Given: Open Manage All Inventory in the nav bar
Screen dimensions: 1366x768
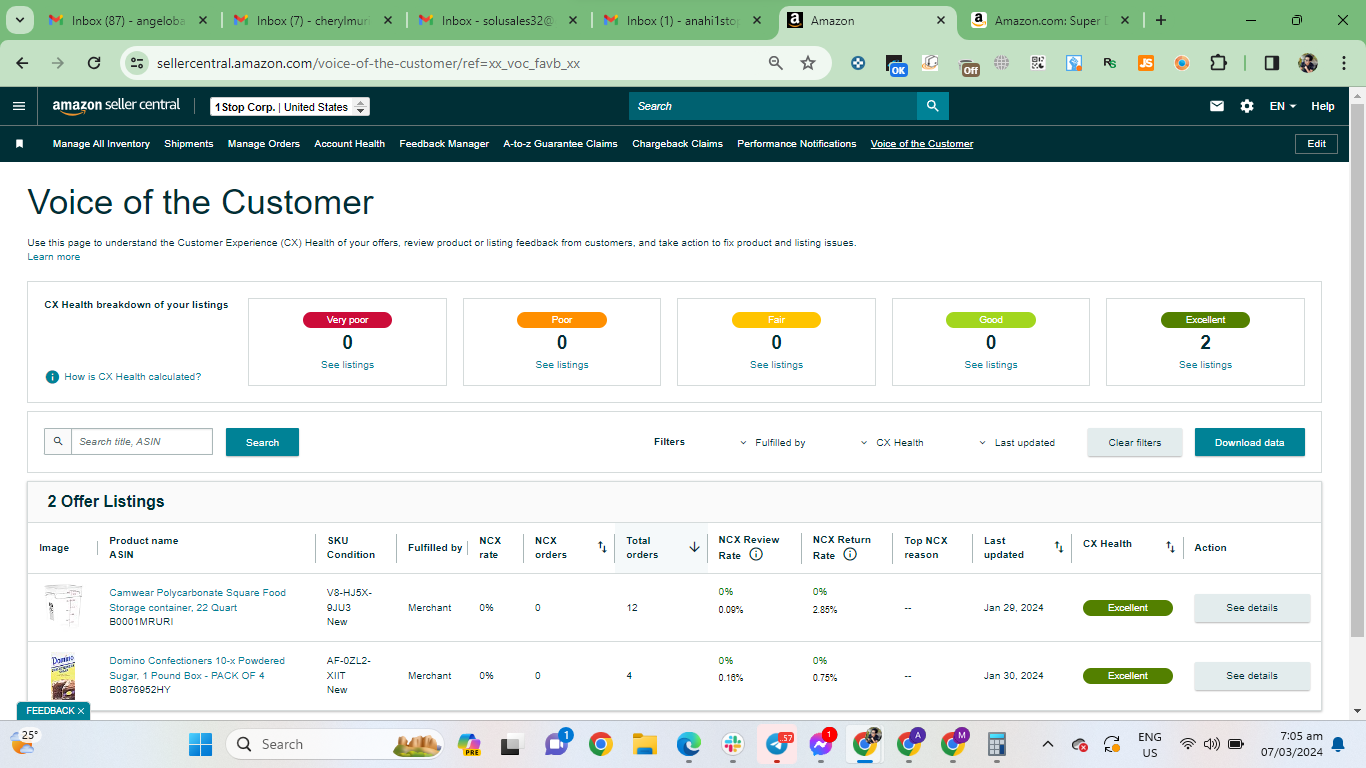Looking at the screenshot, I should click(101, 144).
